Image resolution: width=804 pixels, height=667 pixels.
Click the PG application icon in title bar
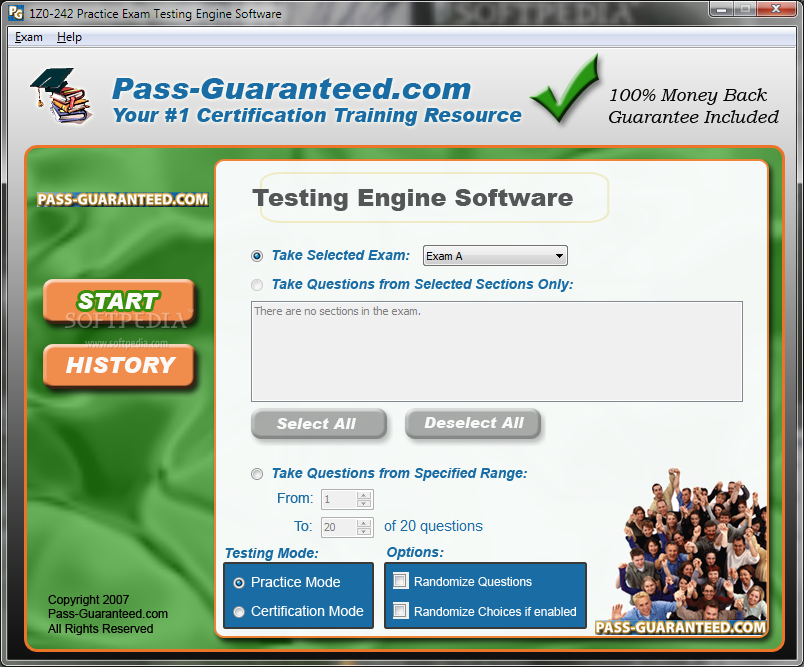[x=16, y=12]
